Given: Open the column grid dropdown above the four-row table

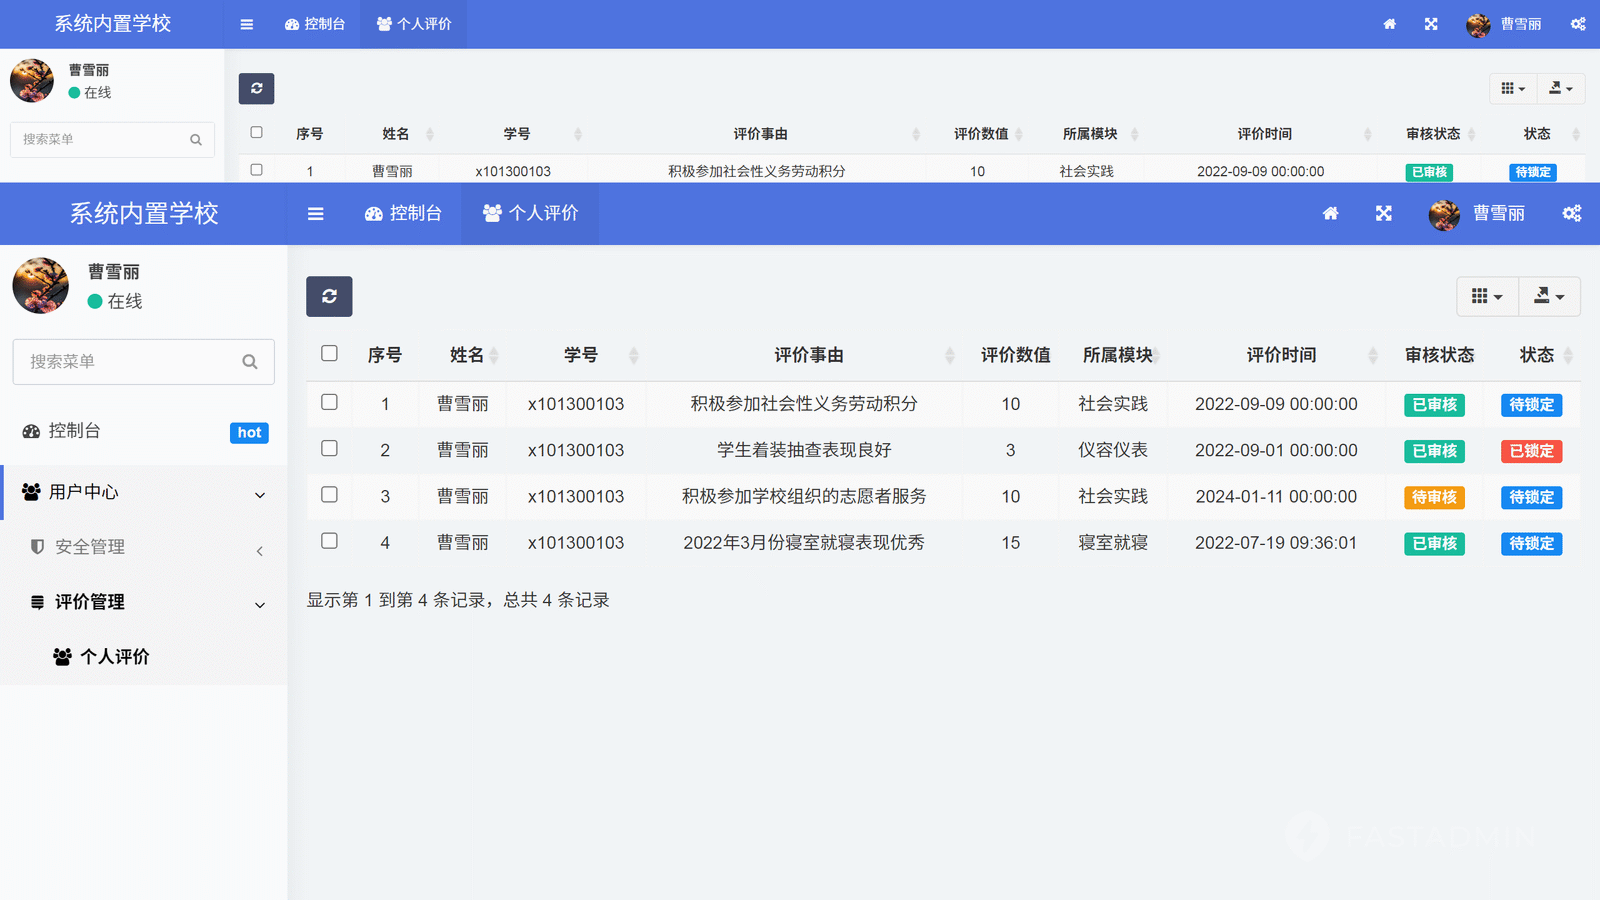Looking at the screenshot, I should 1486,296.
